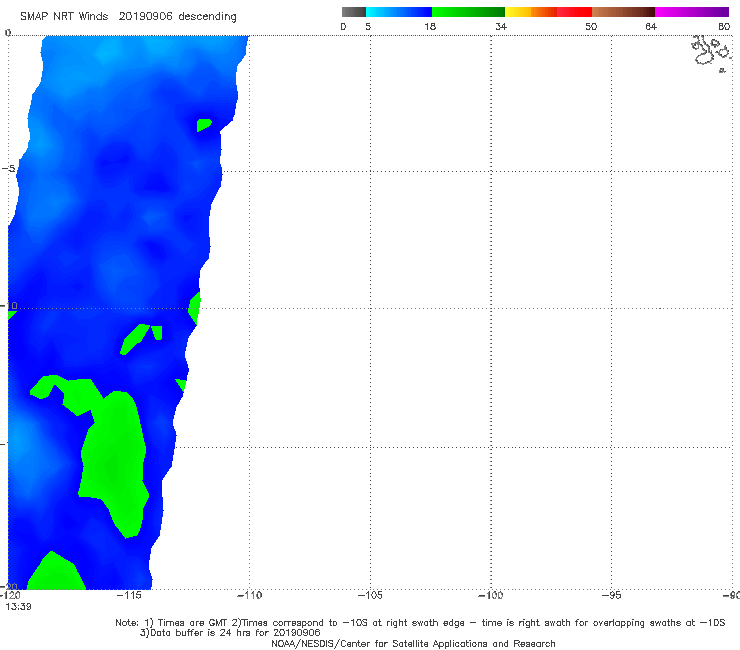
Task: Click the longitude label -110
Action: click(x=249, y=595)
